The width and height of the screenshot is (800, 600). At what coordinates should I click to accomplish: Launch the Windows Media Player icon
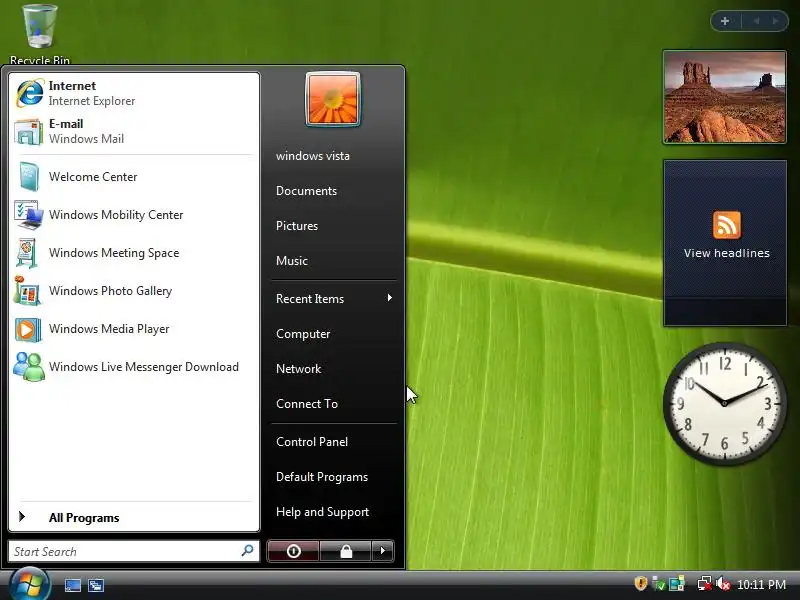[x=28, y=329]
